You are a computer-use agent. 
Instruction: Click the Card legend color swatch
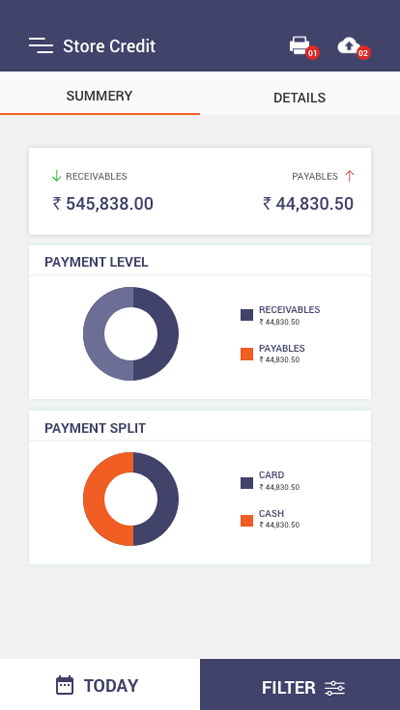(247, 483)
